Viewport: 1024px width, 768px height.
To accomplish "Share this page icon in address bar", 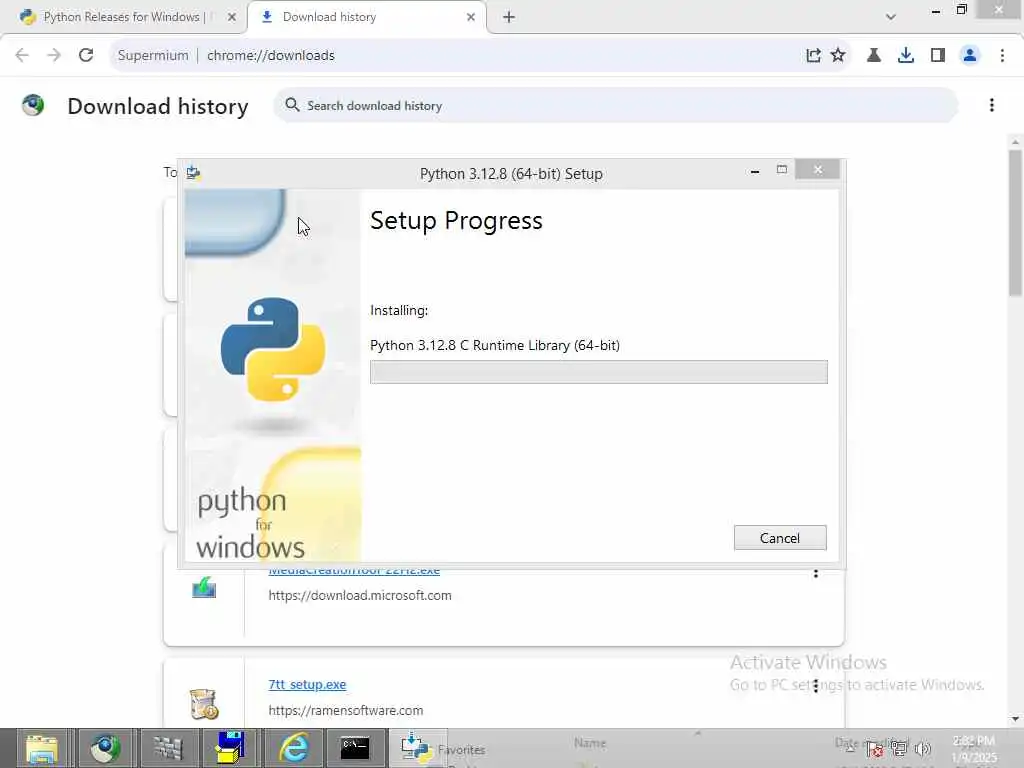I will click(813, 56).
